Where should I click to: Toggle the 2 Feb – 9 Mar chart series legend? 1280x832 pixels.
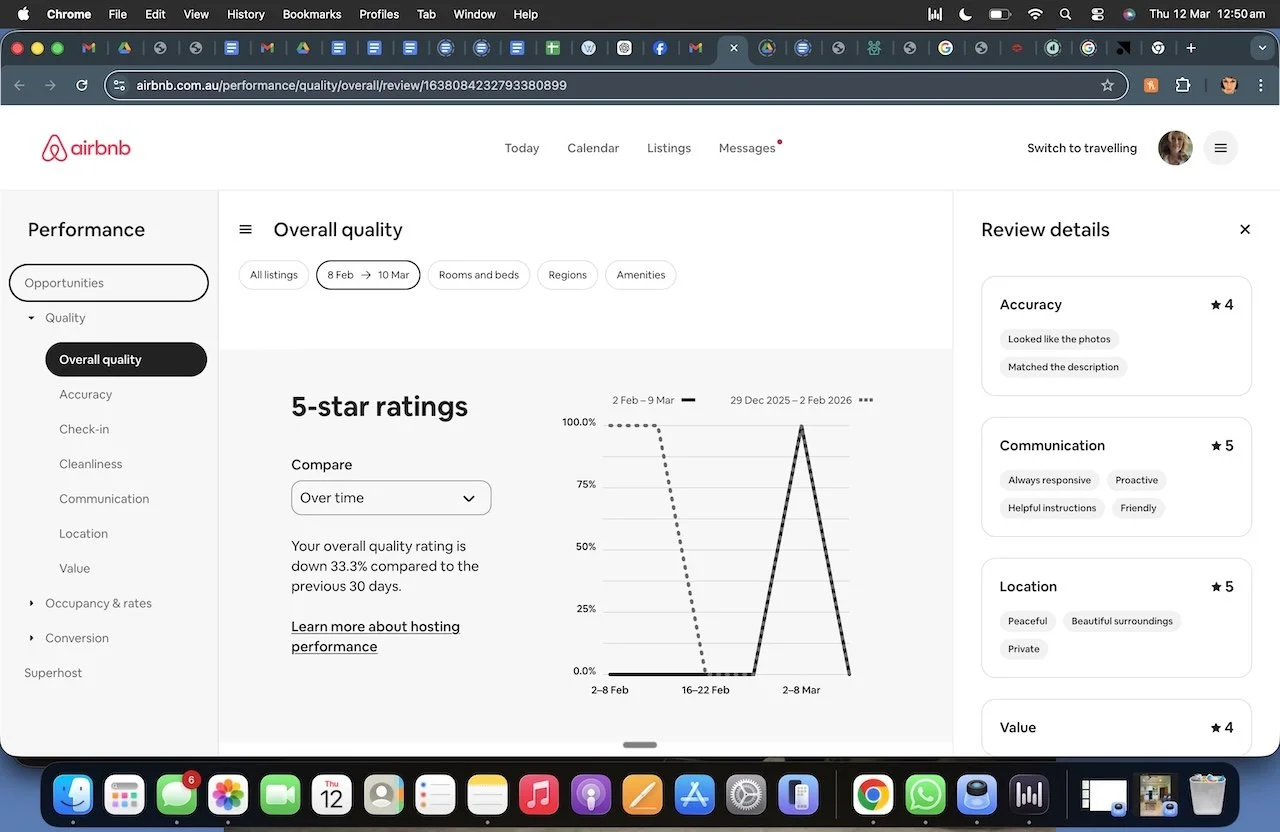click(x=648, y=399)
